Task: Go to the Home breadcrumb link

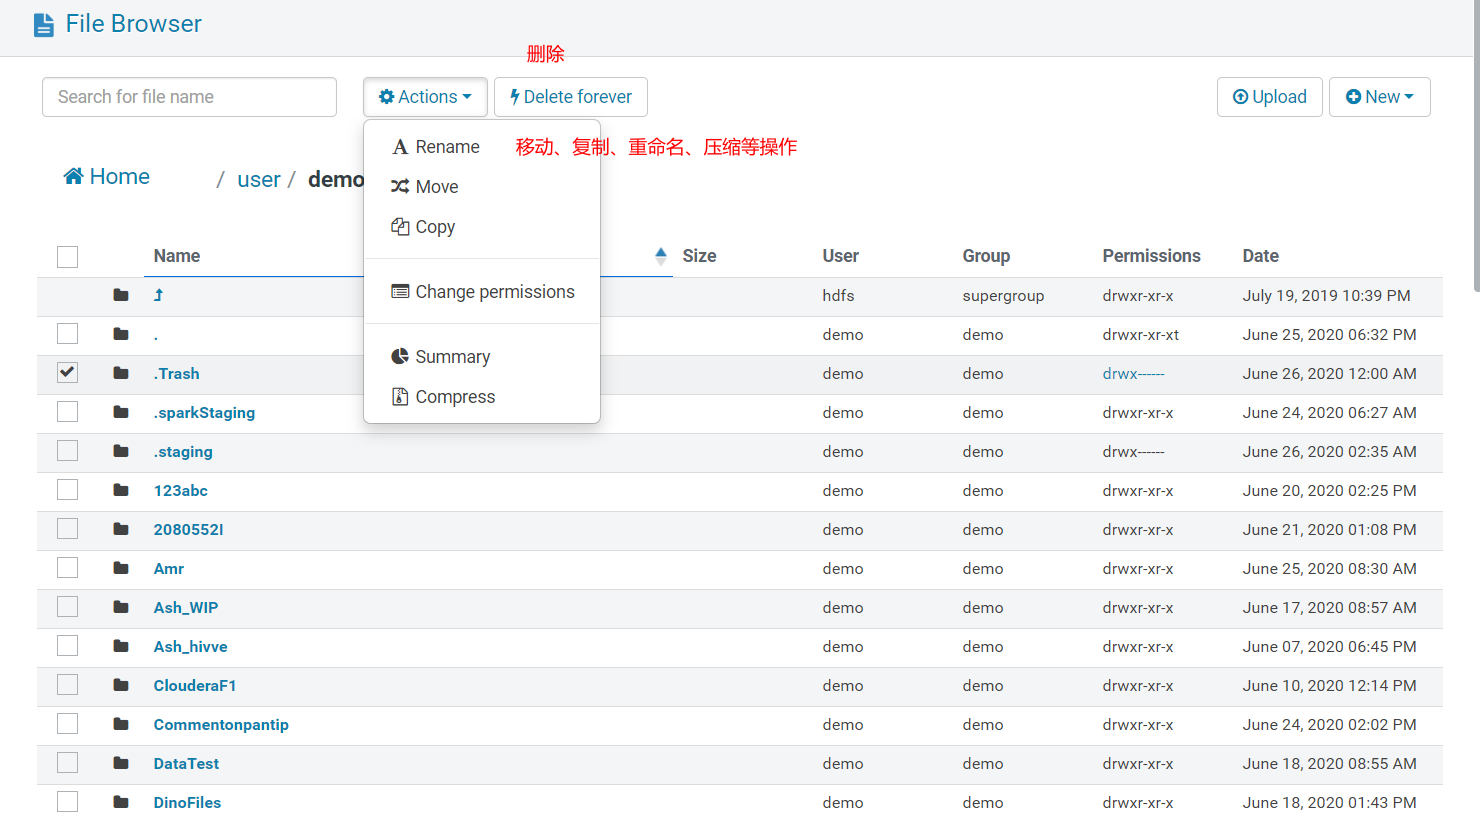Action: (107, 177)
